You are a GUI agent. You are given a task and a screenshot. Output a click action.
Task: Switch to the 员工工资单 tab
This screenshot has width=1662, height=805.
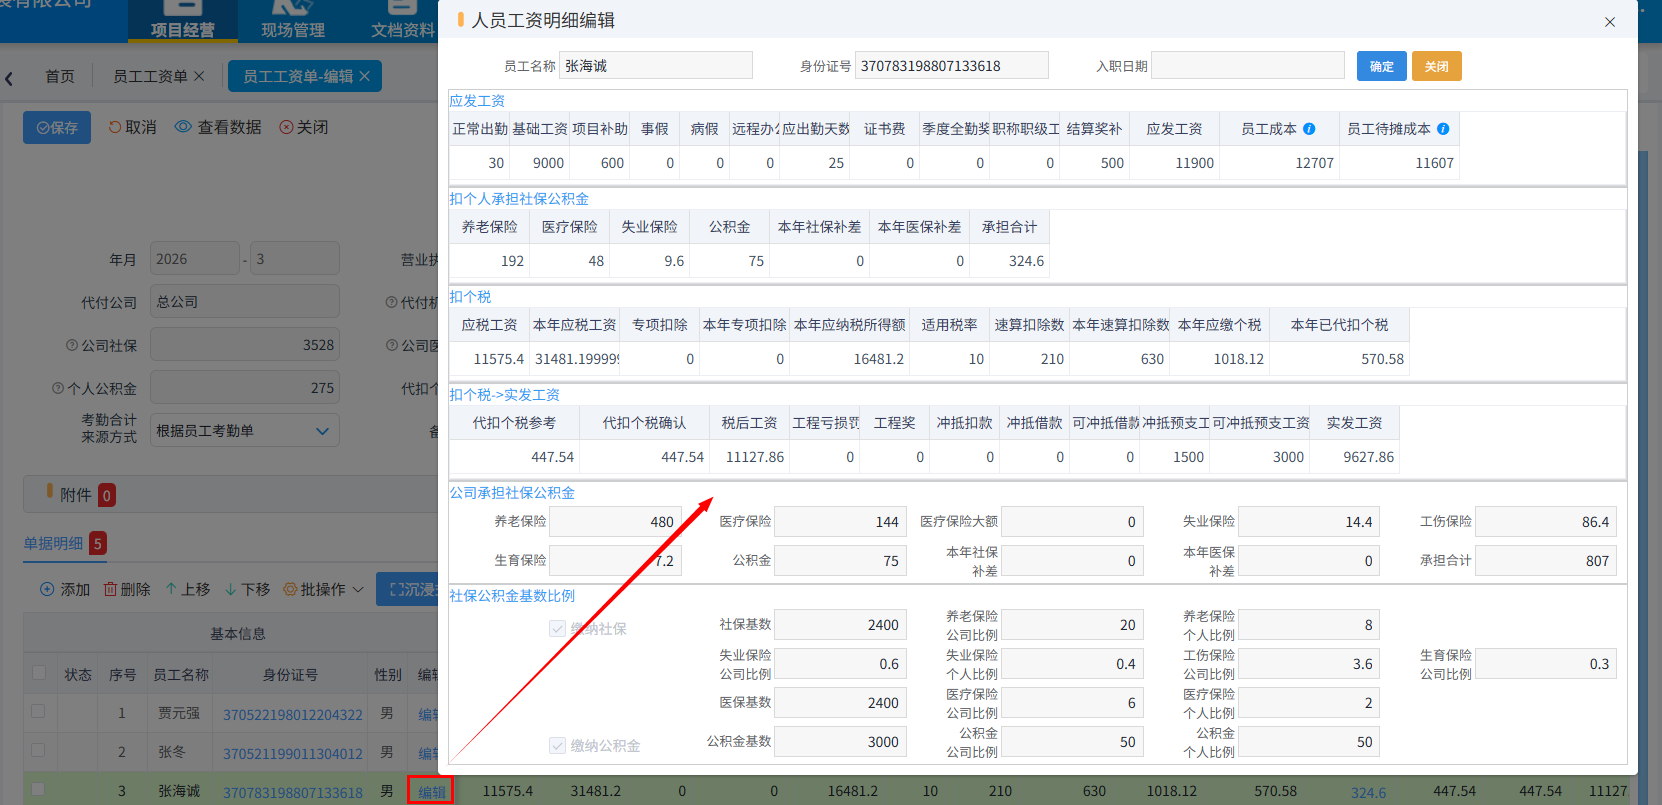(150, 76)
